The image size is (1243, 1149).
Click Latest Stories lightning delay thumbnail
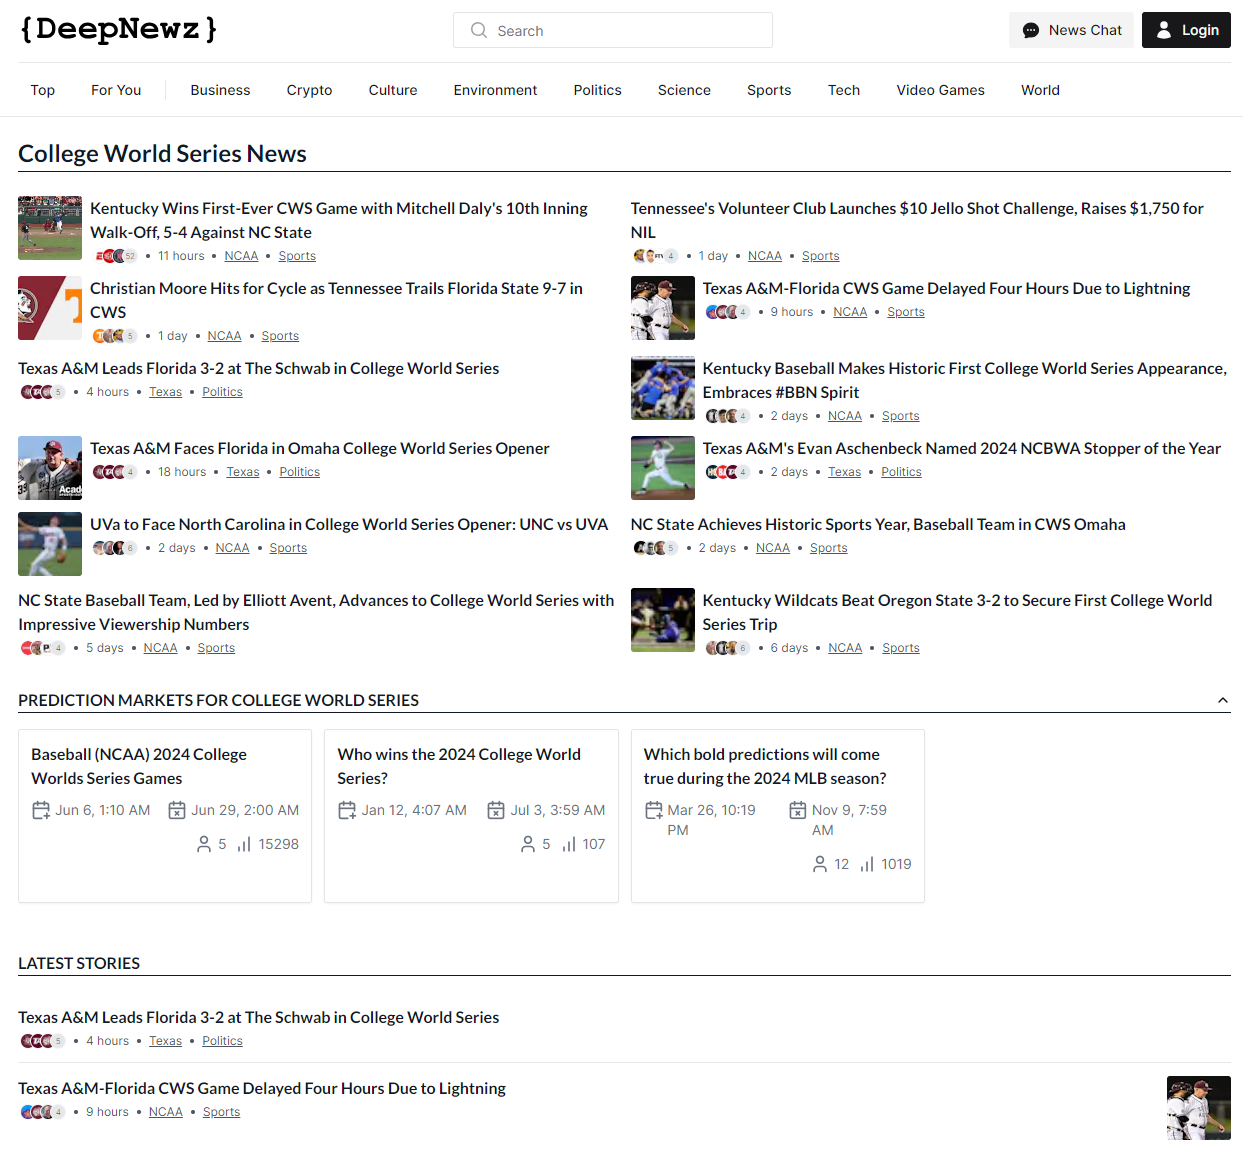point(1199,1108)
